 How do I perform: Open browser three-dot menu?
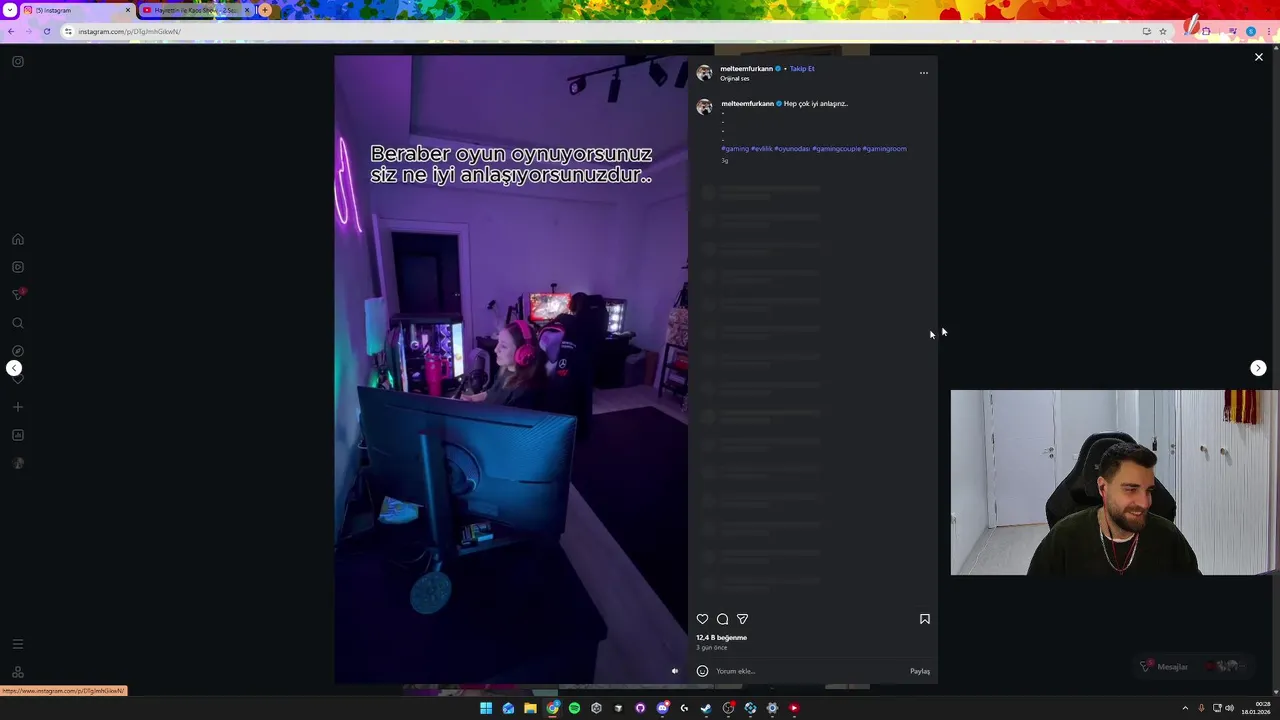(1269, 31)
